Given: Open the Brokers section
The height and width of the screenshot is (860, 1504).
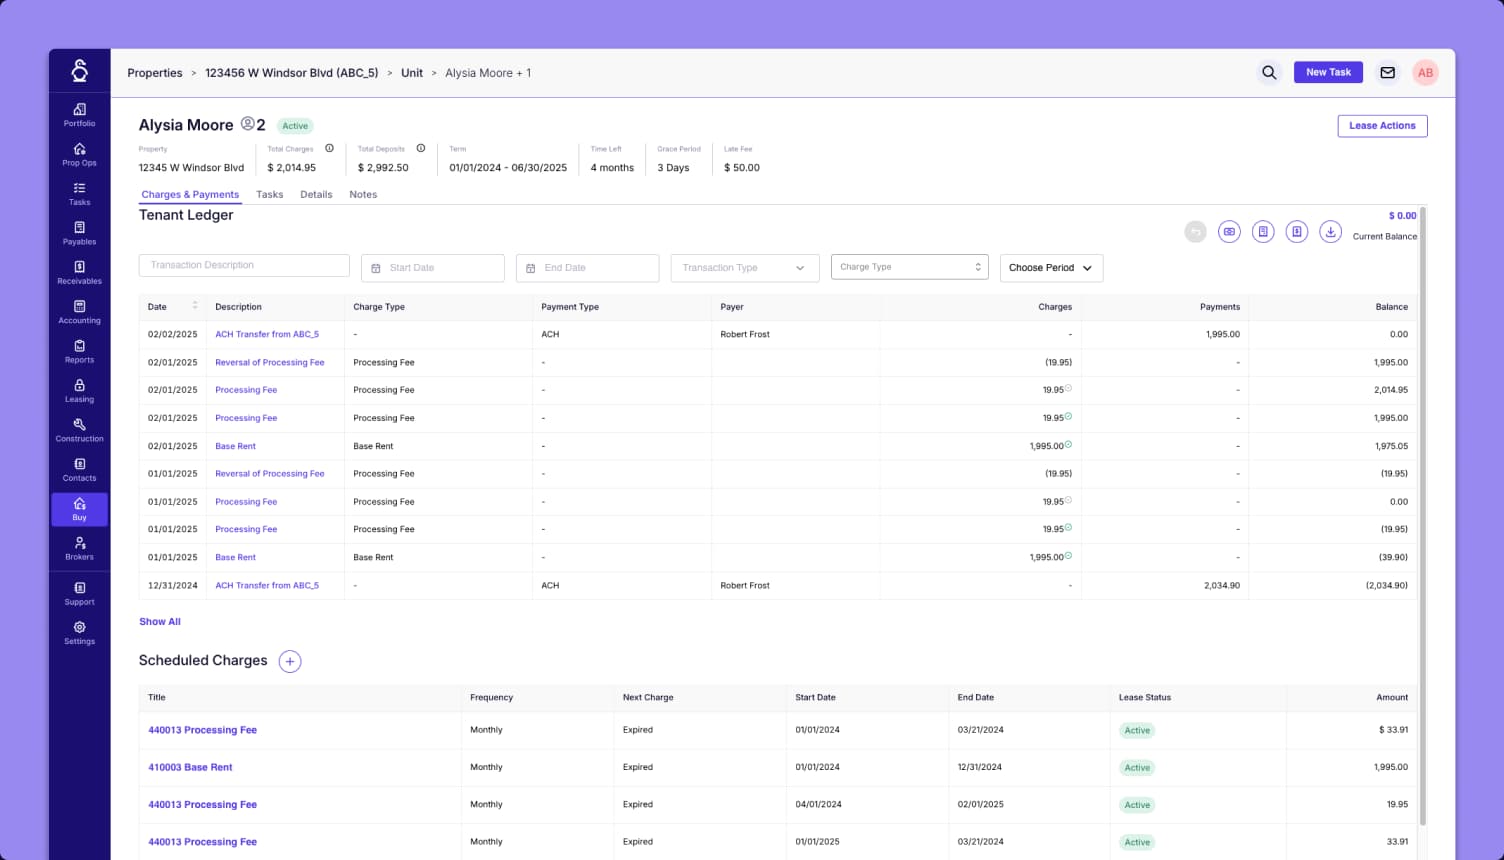Looking at the screenshot, I should point(79,548).
